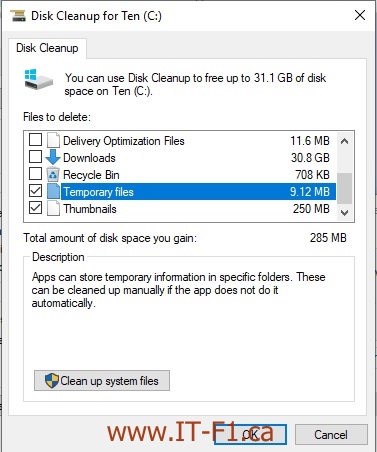Click 'Total amount of disk space you gain' label
Screen dimensions: 377x452
[x=110, y=238]
